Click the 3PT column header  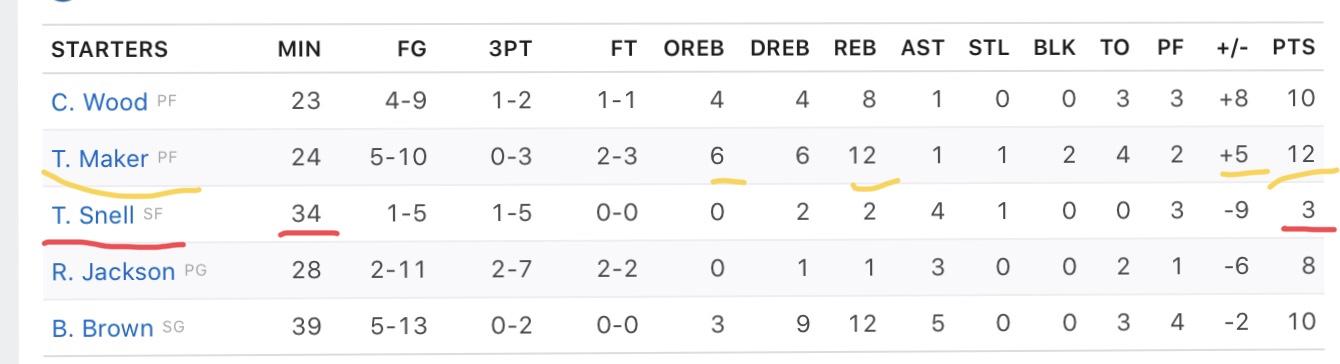coord(510,50)
